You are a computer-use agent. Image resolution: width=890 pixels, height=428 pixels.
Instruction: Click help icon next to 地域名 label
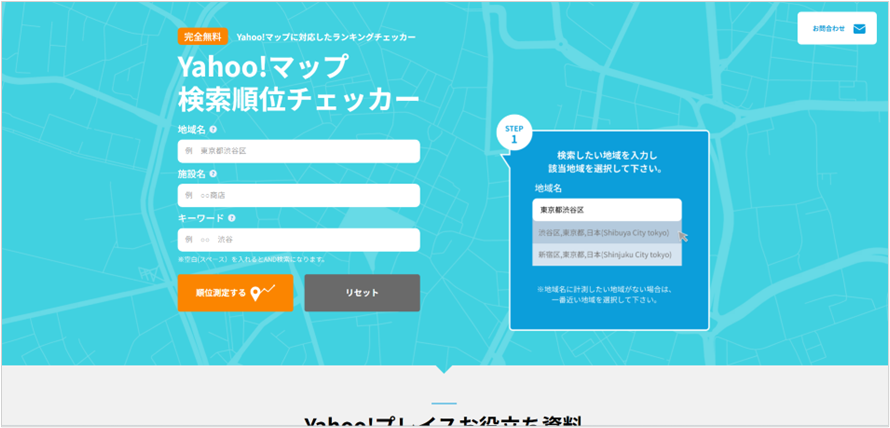(x=213, y=129)
